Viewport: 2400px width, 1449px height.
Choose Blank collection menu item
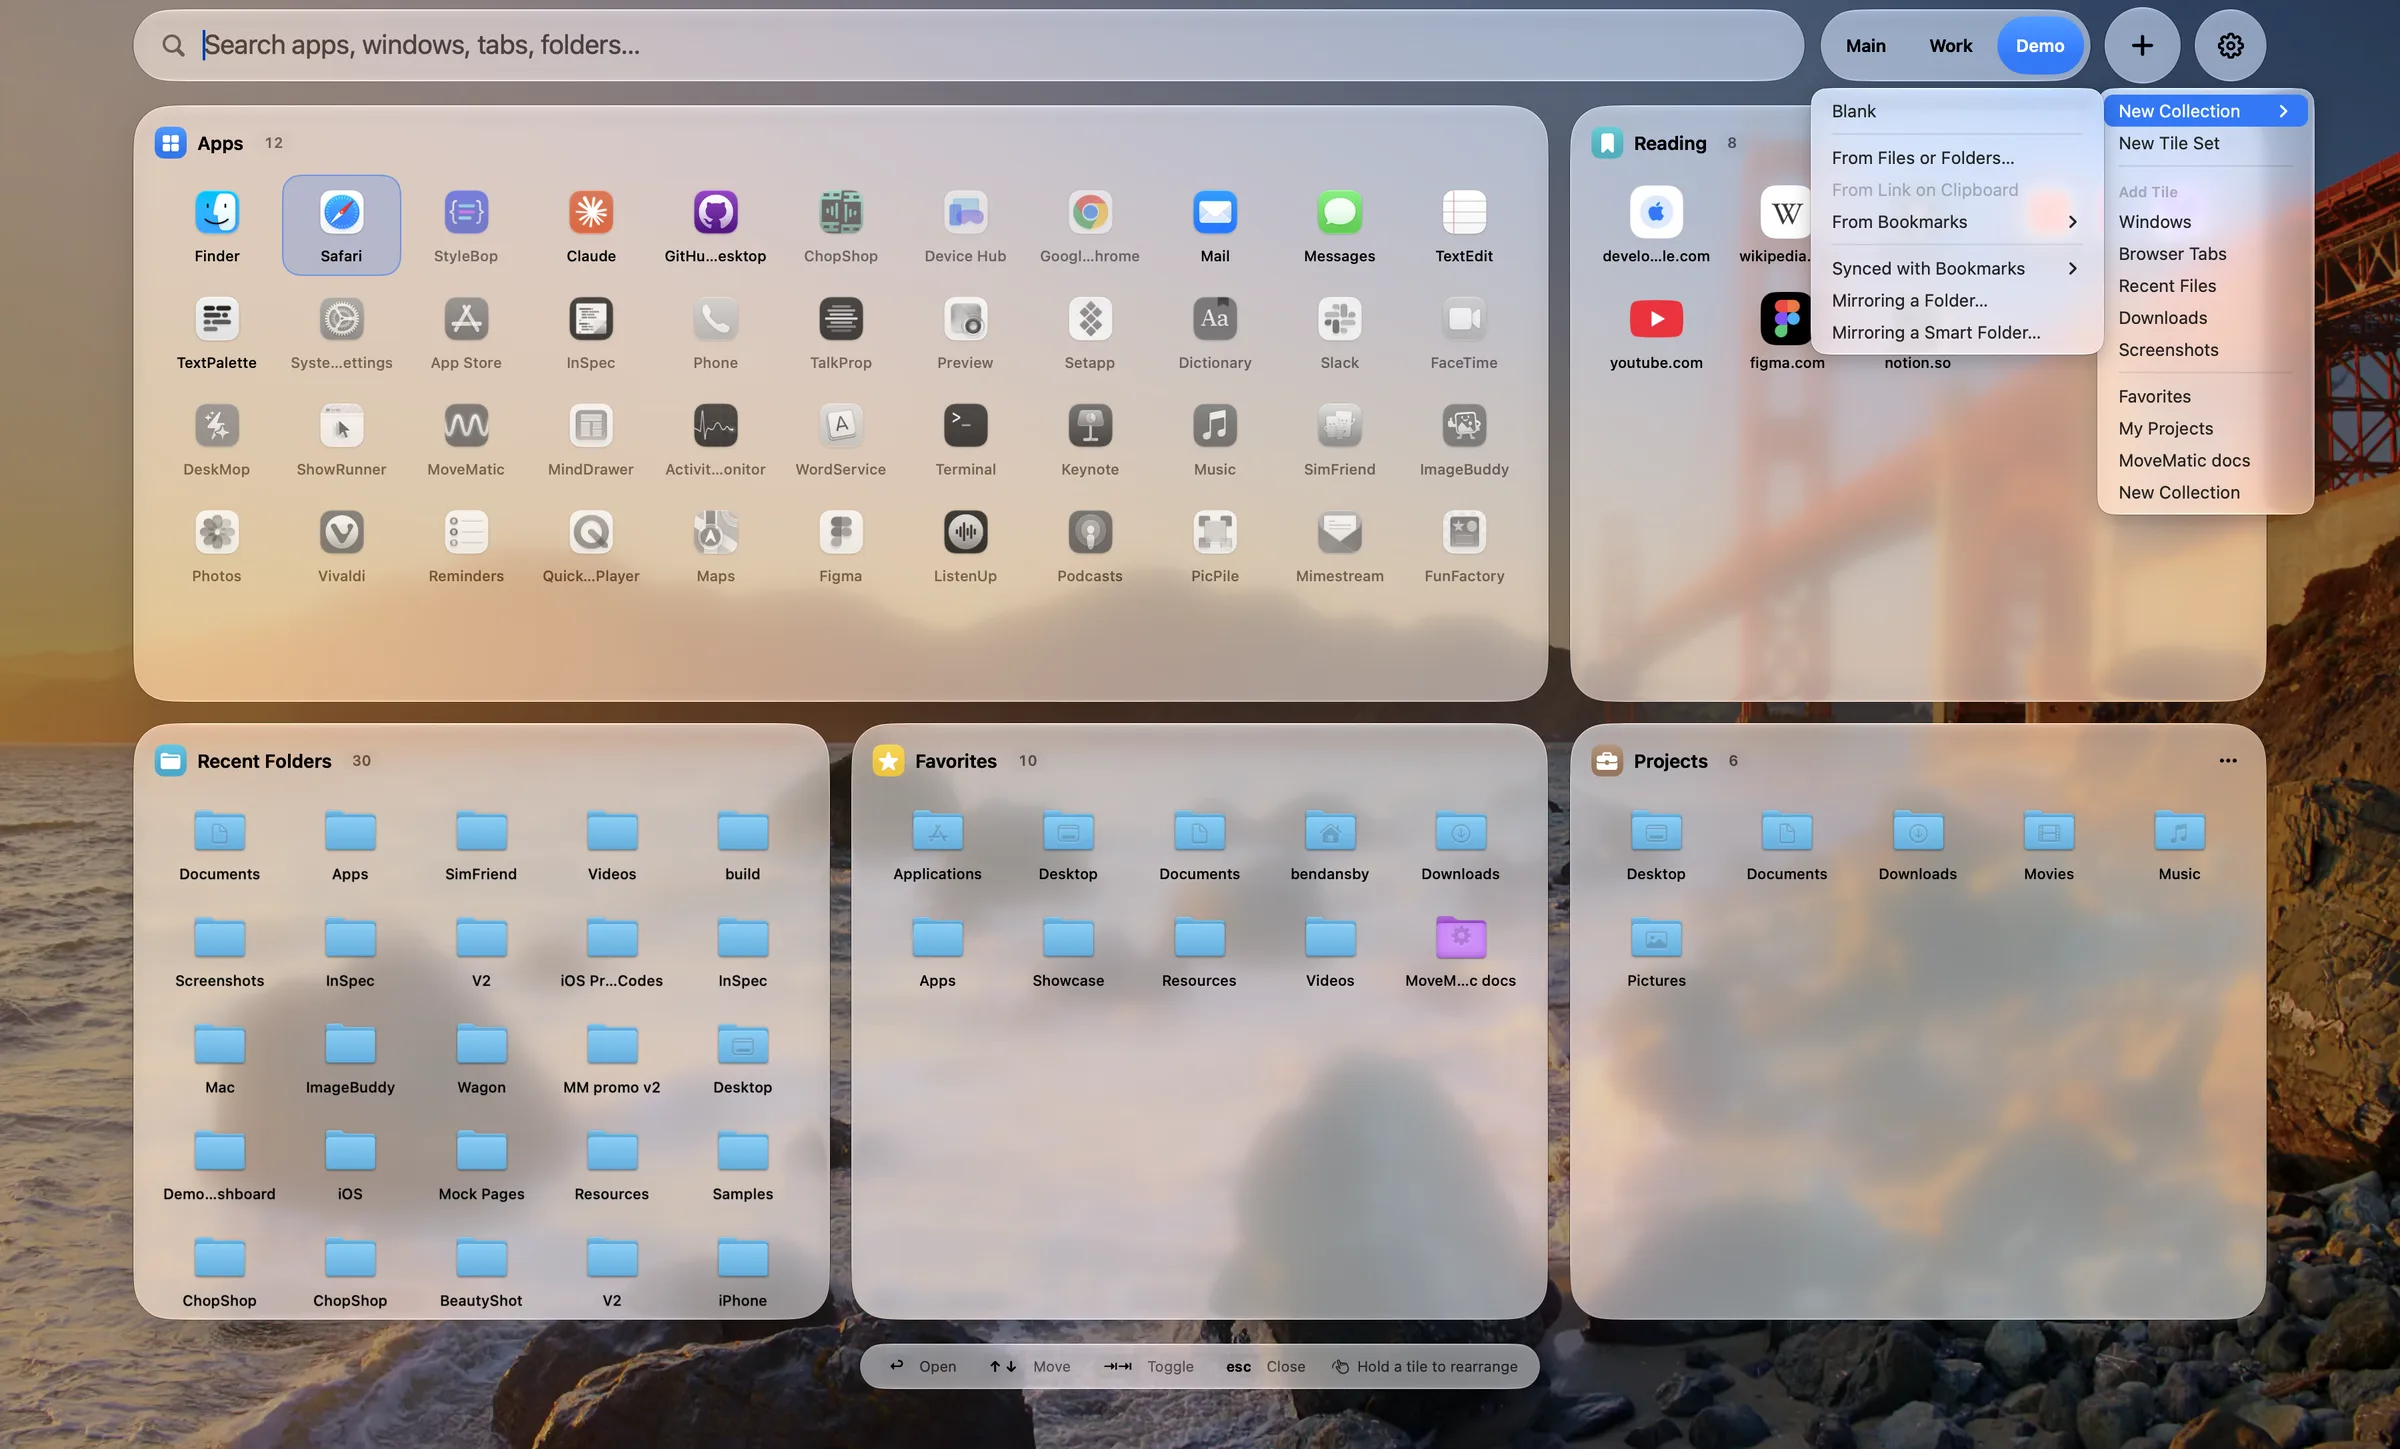(1956, 111)
